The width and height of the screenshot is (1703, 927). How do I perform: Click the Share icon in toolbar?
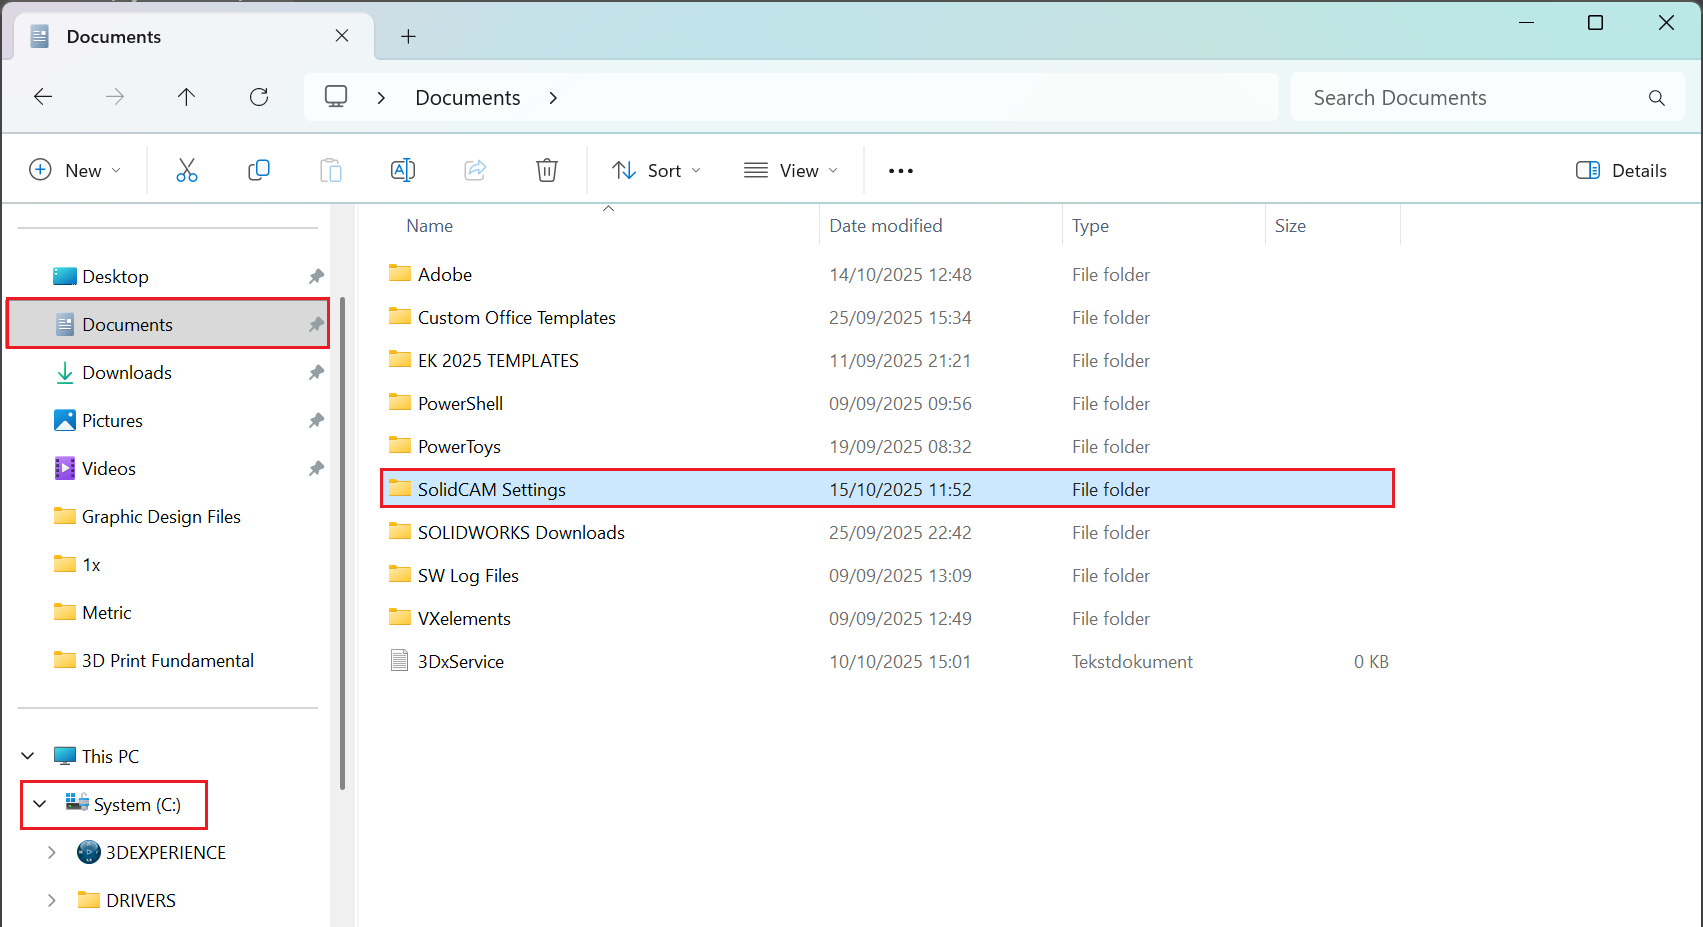[475, 170]
